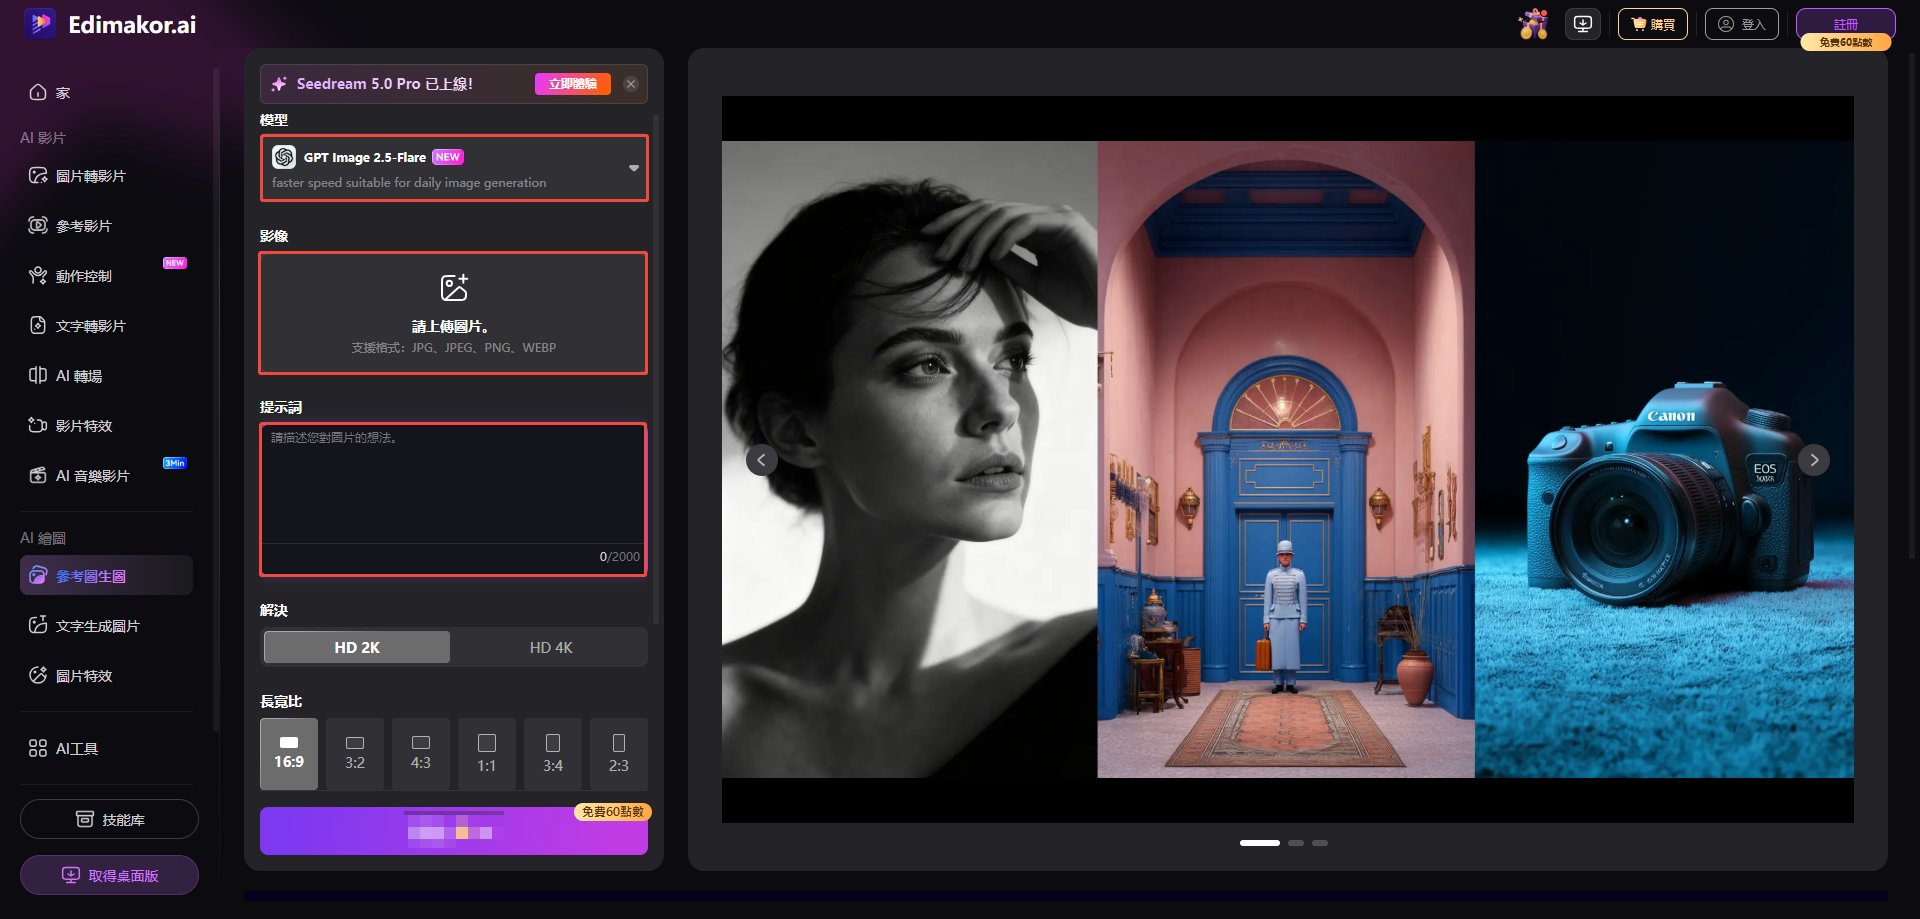Click the 免費60點數 badge under register

pyautogui.click(x=1846, y=42)
